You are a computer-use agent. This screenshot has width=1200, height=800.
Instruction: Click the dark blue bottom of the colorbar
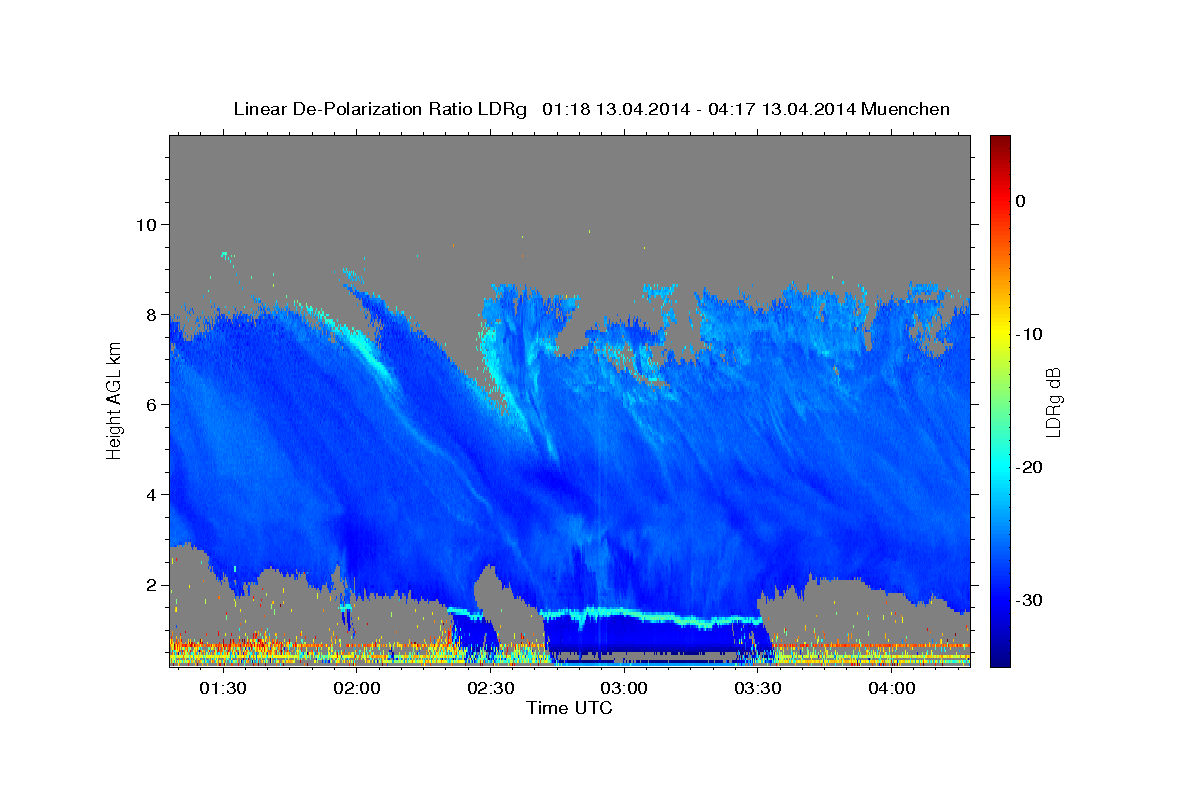[x=1000, y=658]
